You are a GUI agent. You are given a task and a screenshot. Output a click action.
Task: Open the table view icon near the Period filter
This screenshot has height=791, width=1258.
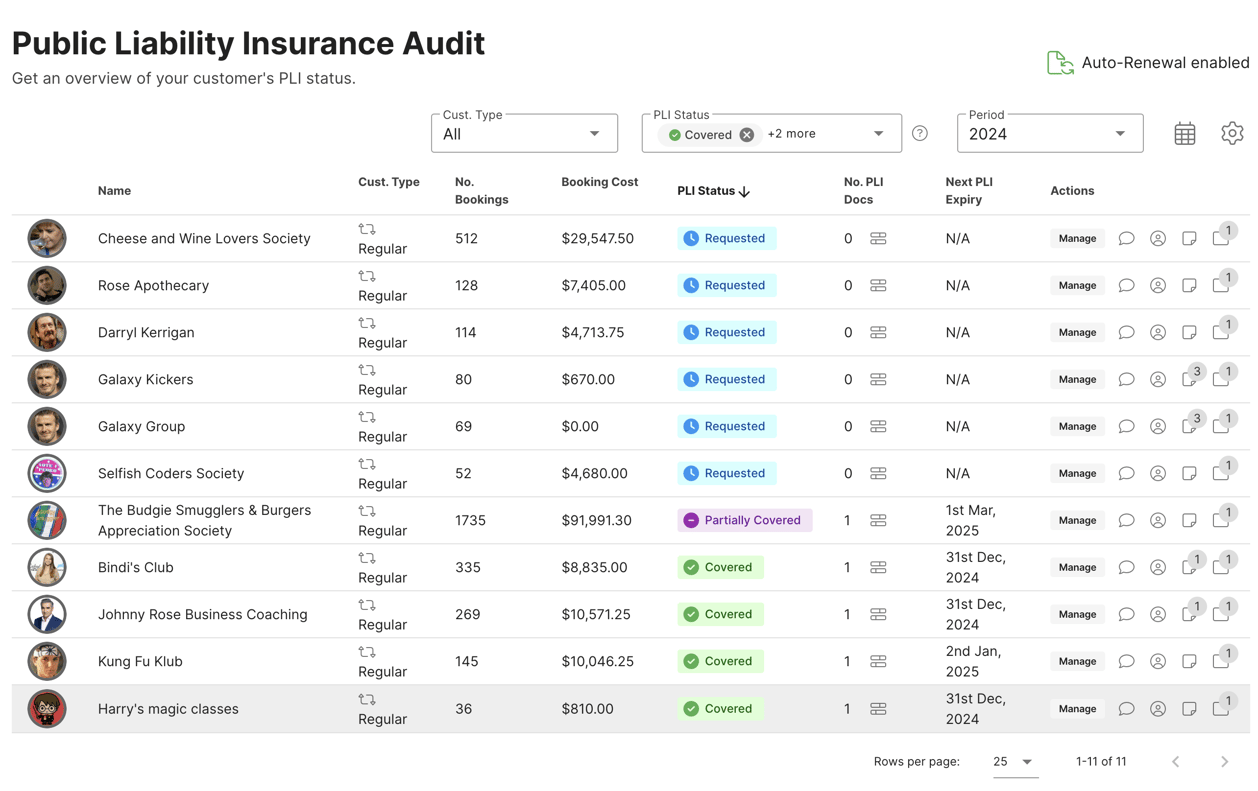(1185, 132)
